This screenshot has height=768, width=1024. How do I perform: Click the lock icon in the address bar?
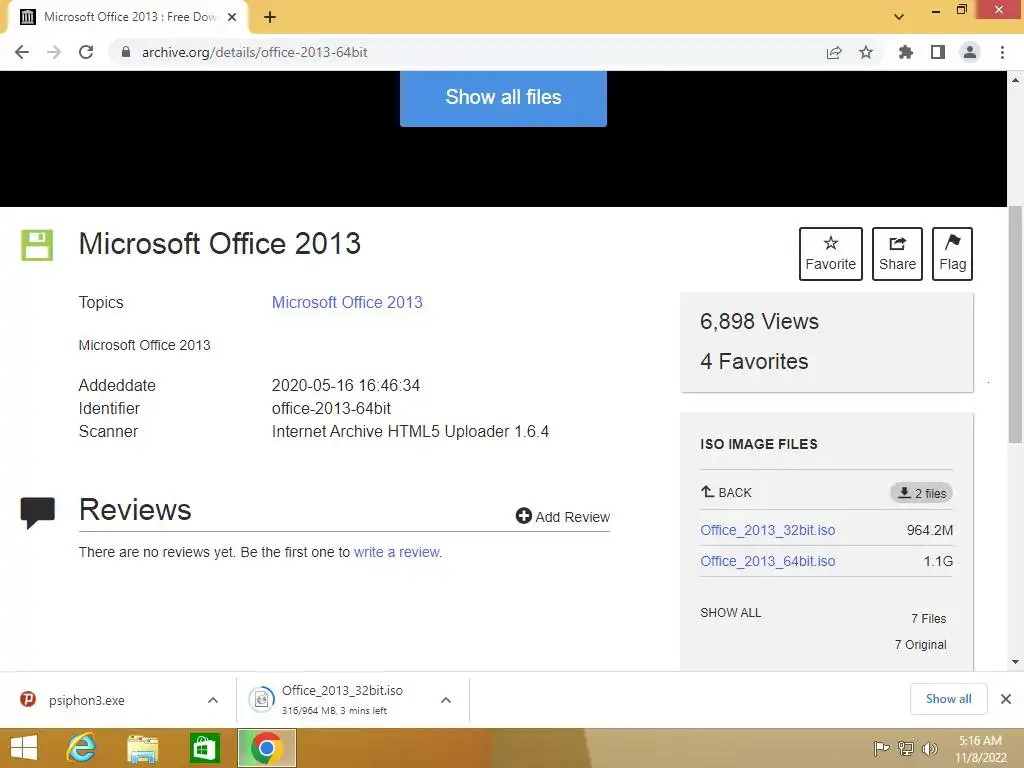point(125,52)
